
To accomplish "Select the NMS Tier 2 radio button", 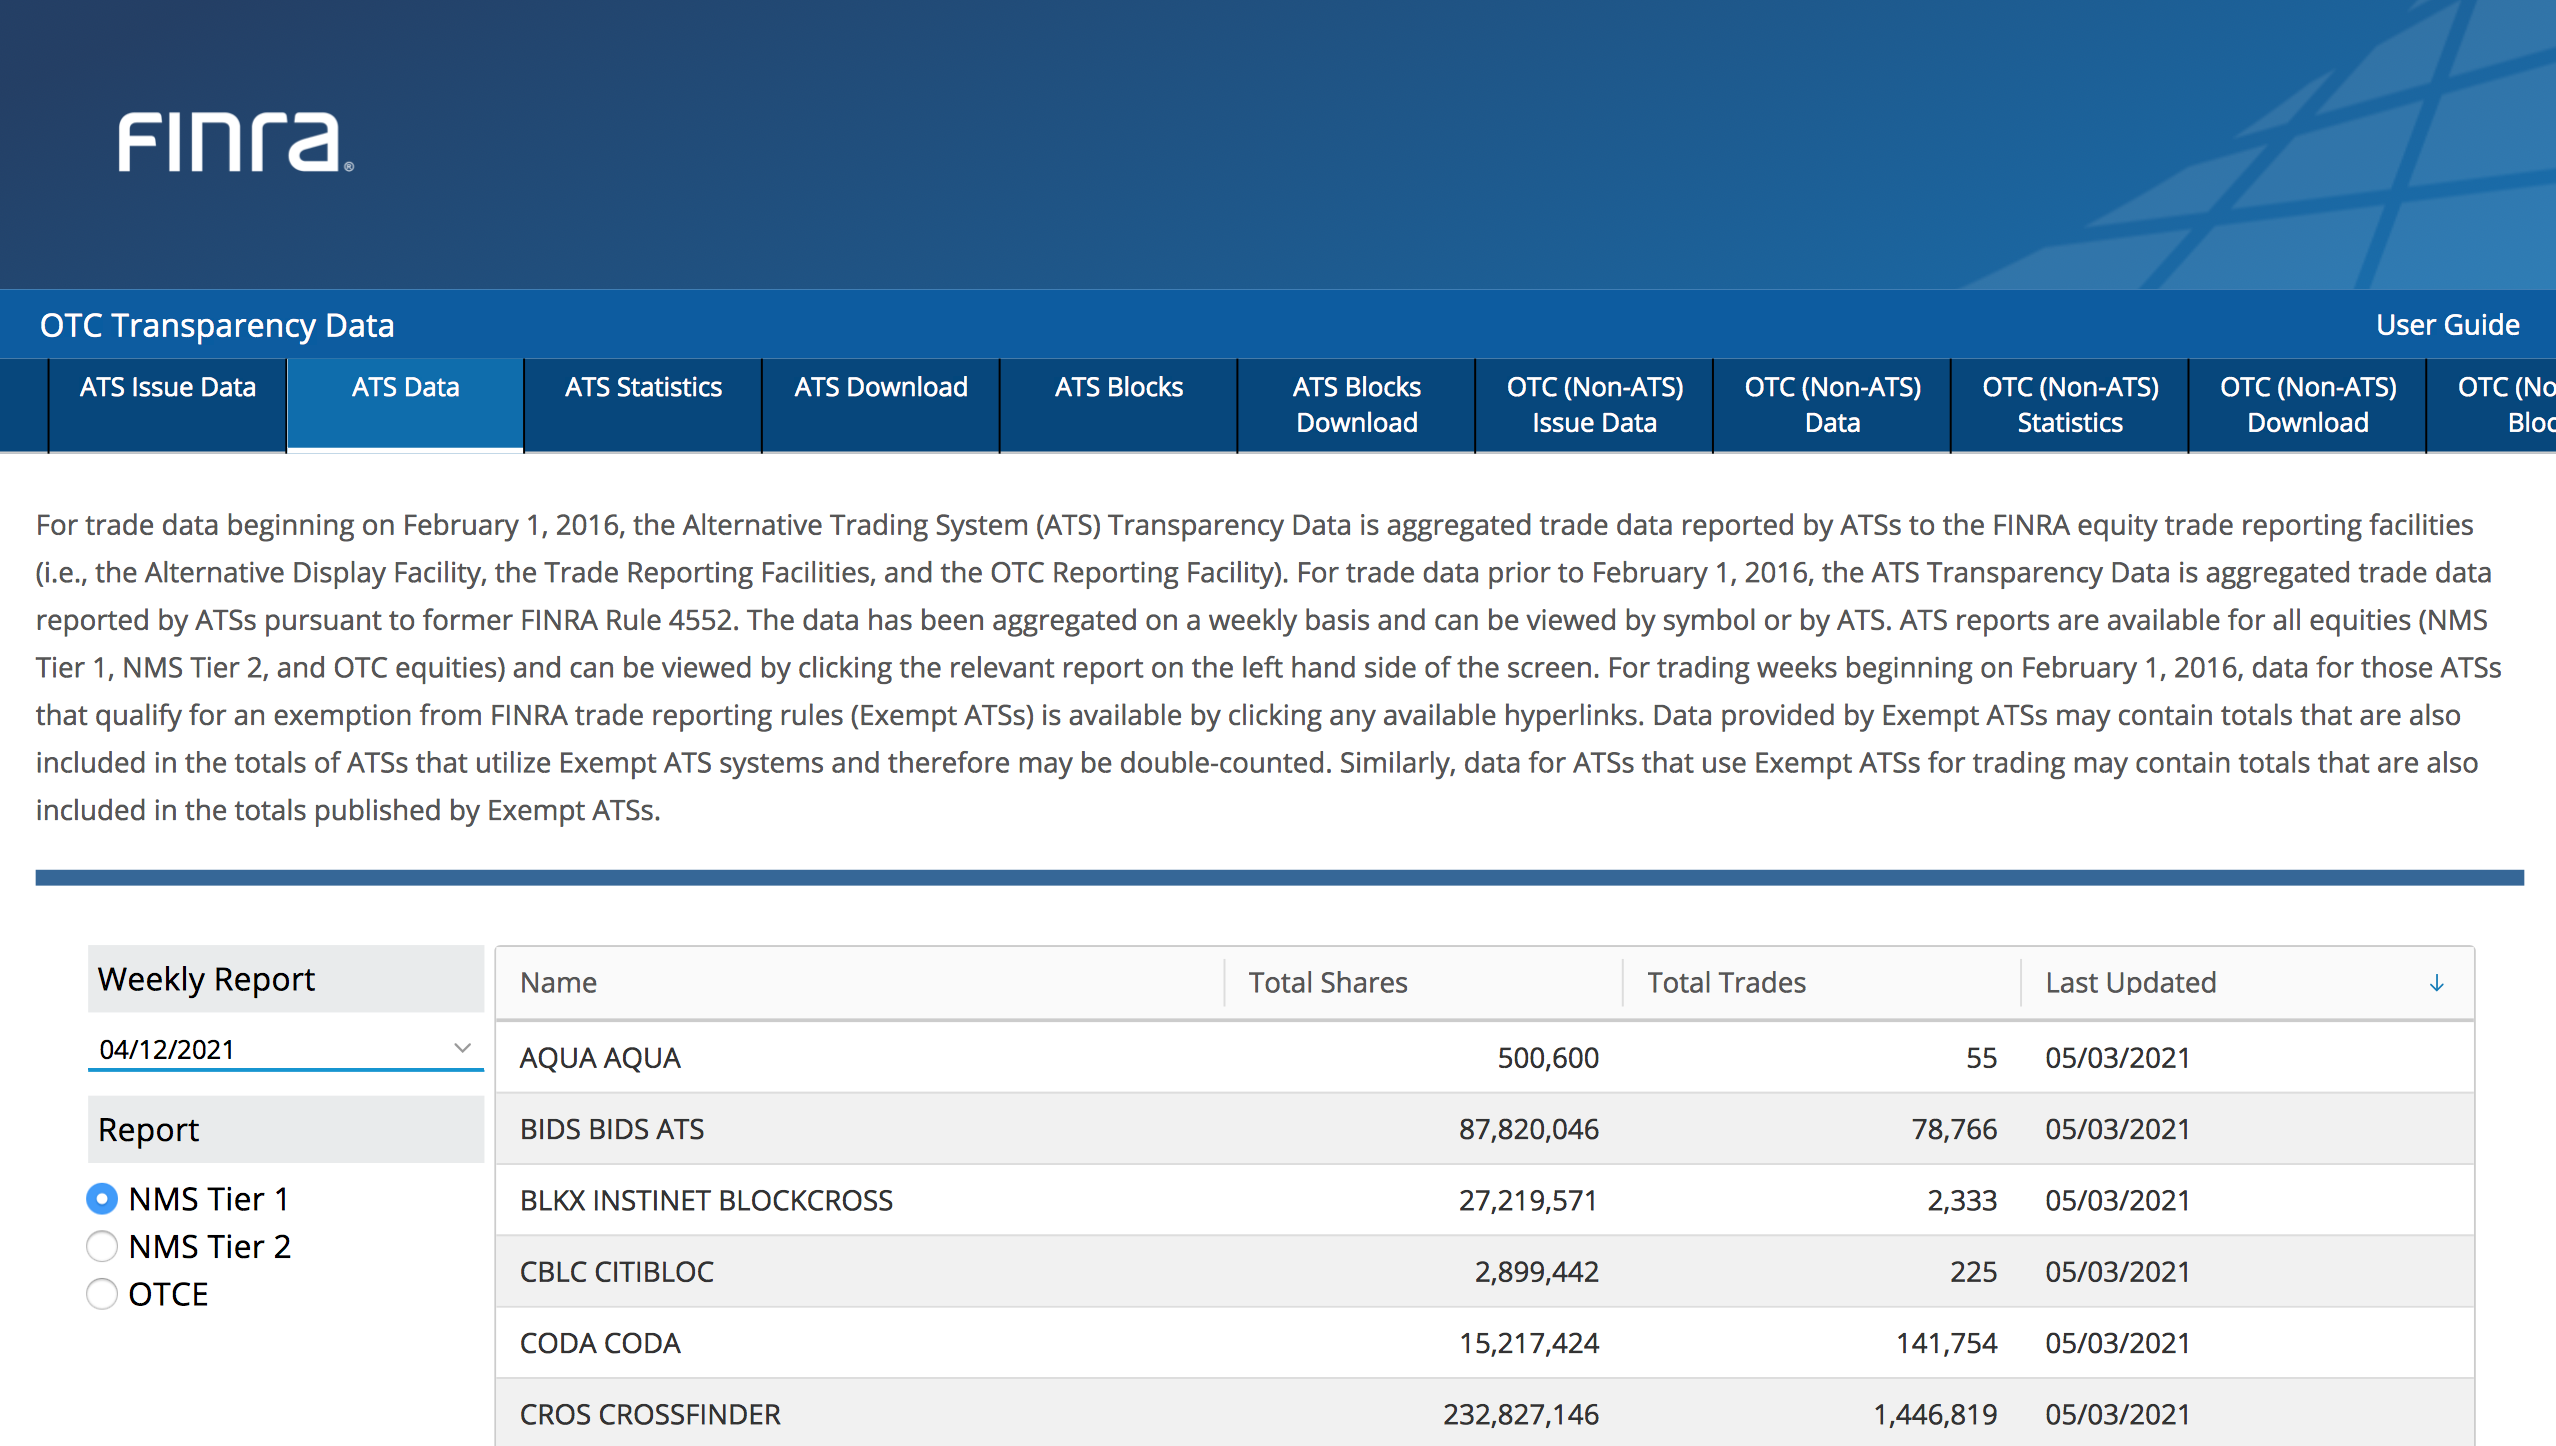I will pyautogui.click(x=102, y=1246).
